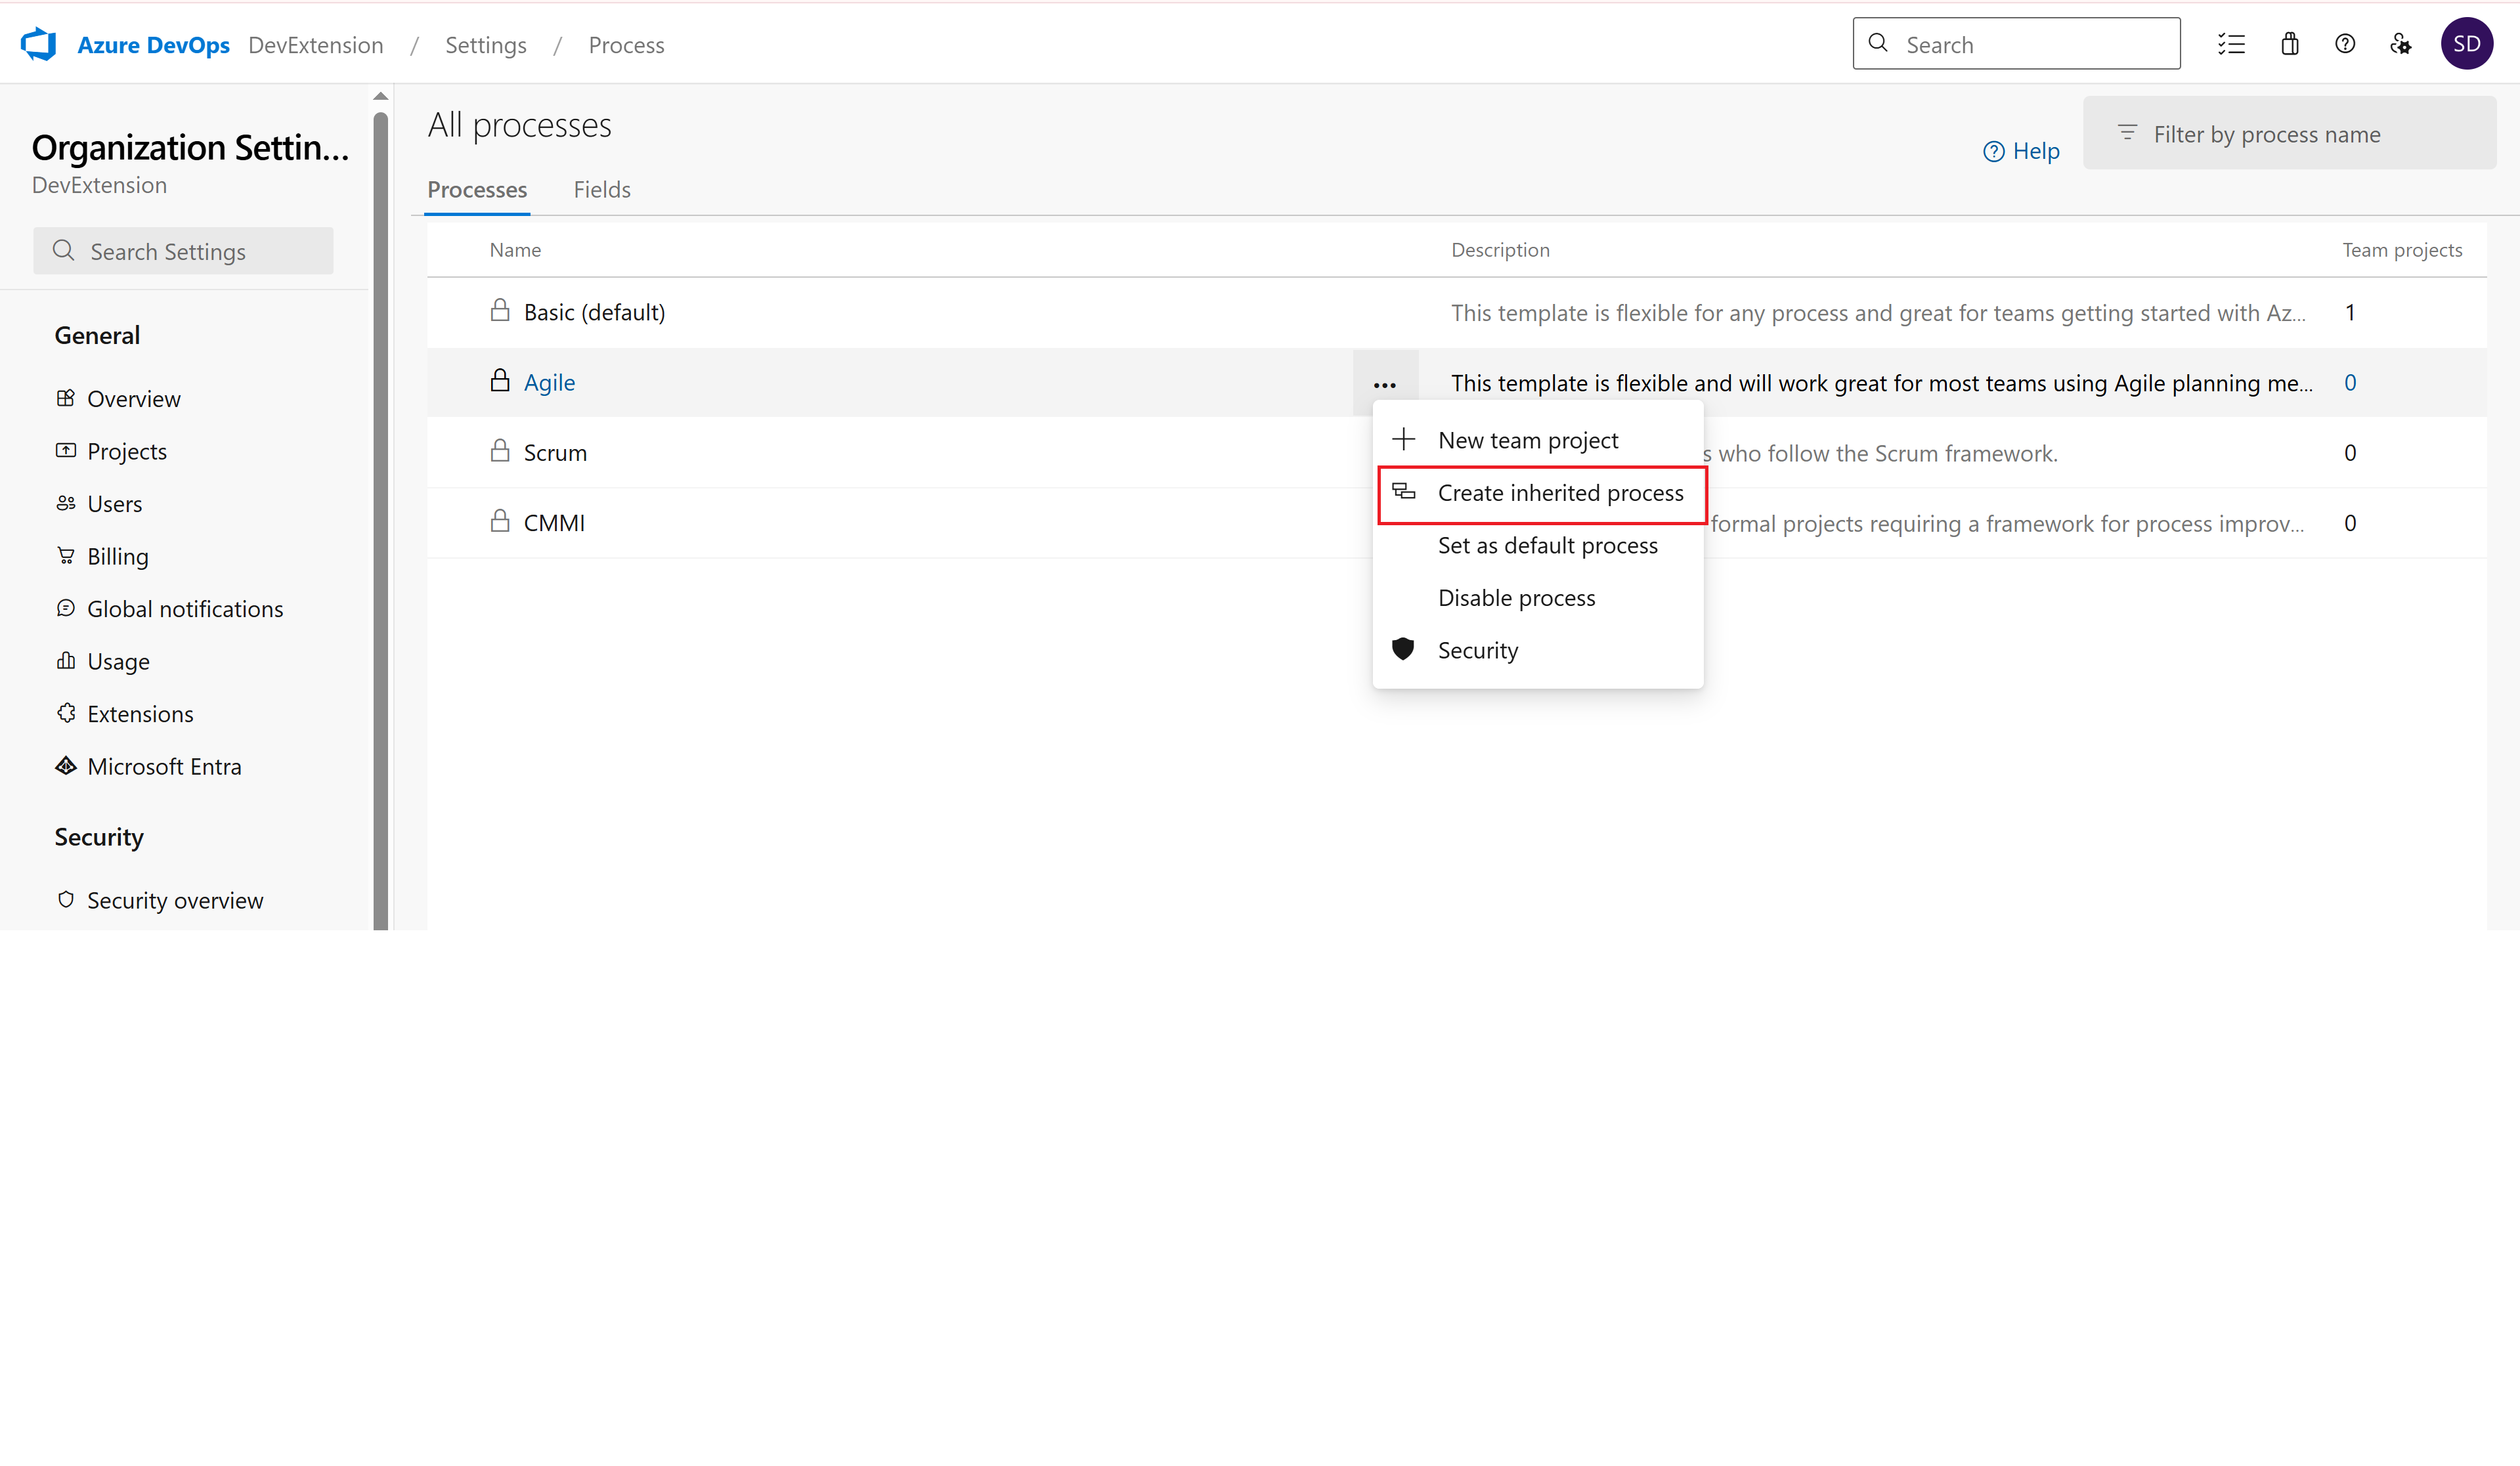Select Create inherited process menu item
Image resolution: width=2520 pixels, height=1466 pixels.
tap(1559, 493)
